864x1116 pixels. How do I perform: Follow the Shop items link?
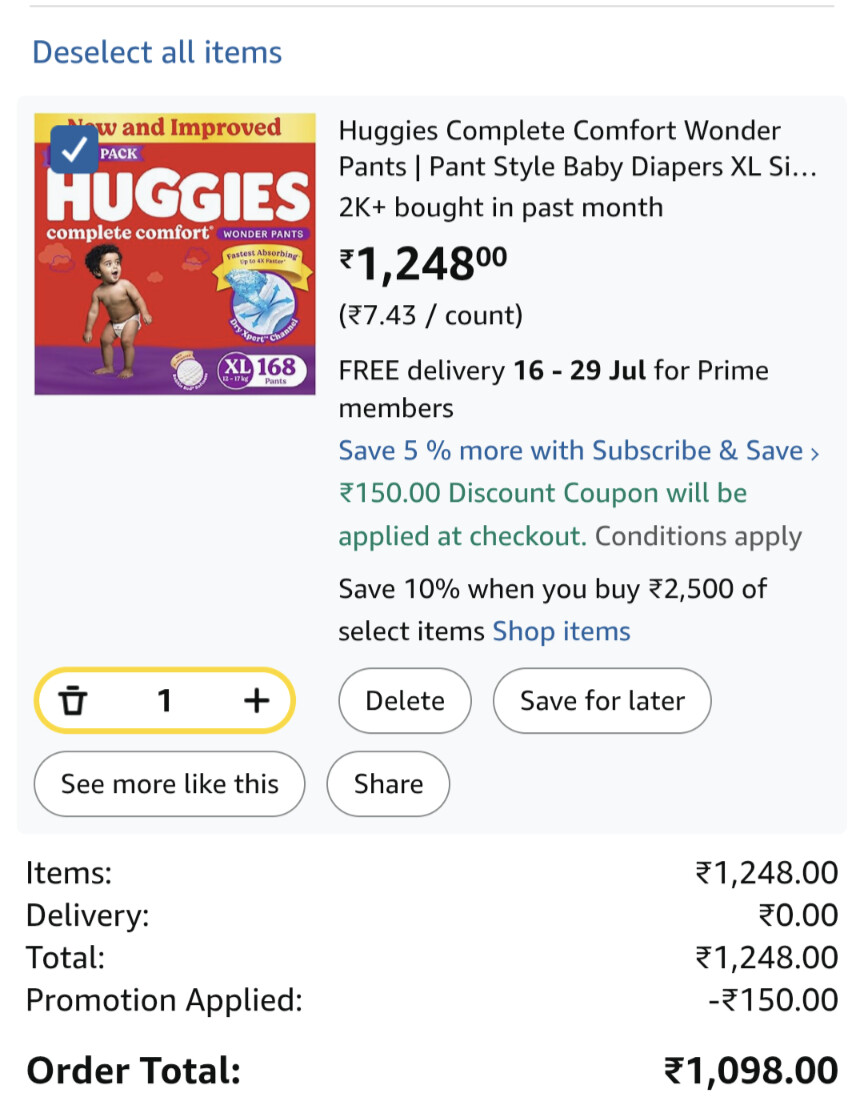click(562, 631)
